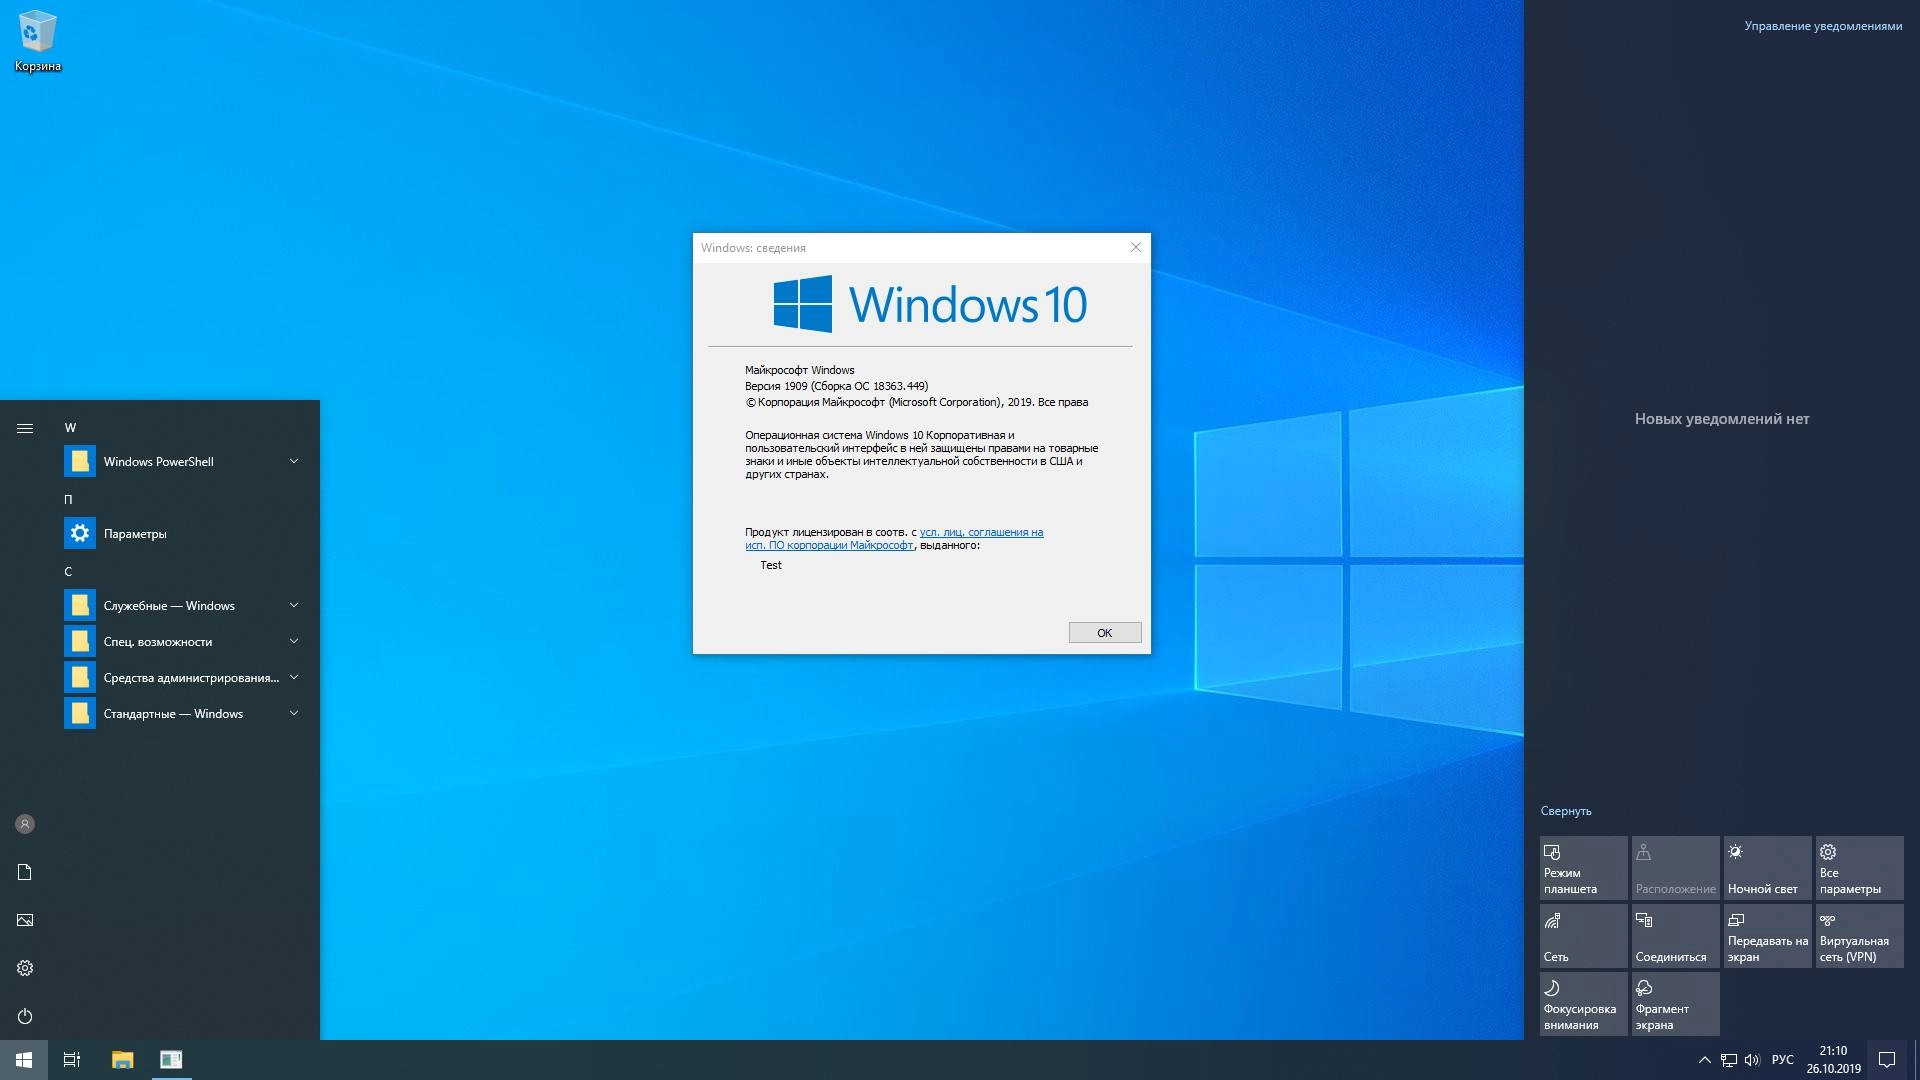
Task: Jump to letter W header in Start
Action: [x=70, y=428]
